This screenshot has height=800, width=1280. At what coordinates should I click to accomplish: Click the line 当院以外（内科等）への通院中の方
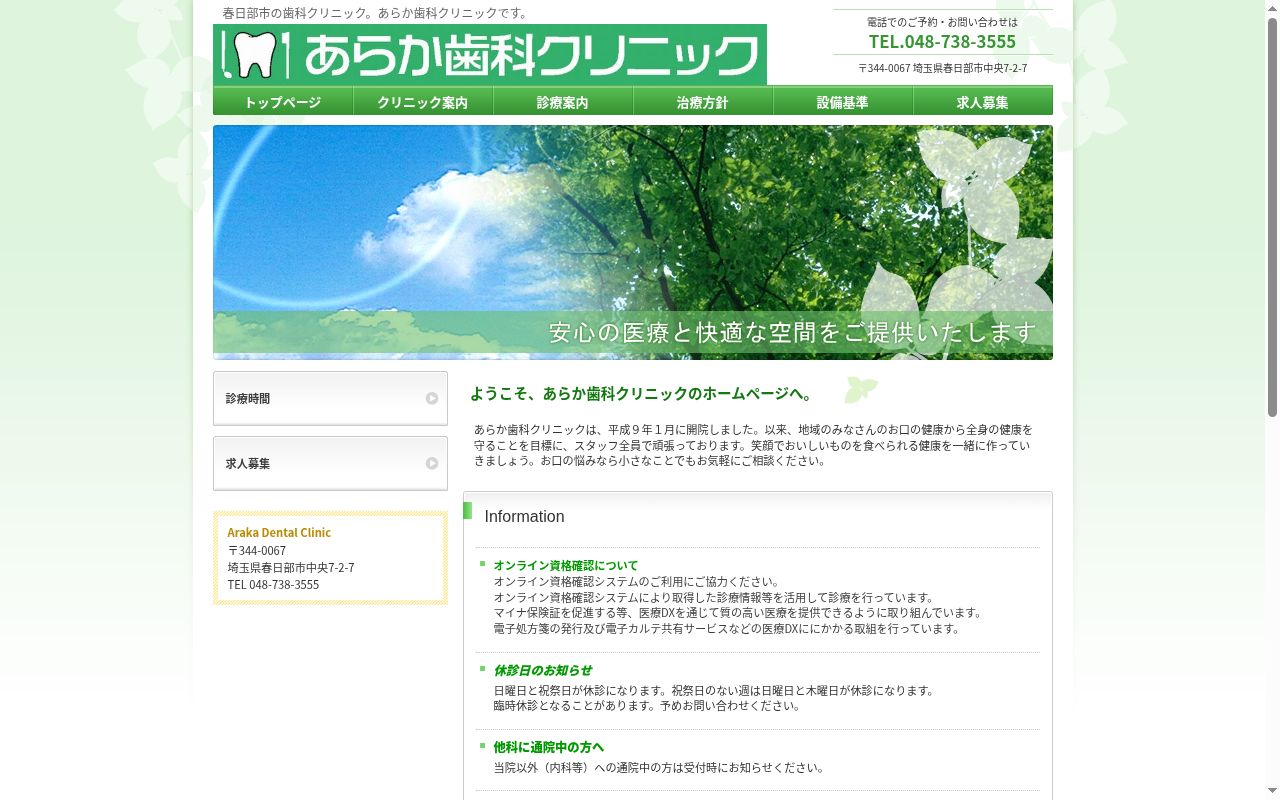(x=660, y=768)
